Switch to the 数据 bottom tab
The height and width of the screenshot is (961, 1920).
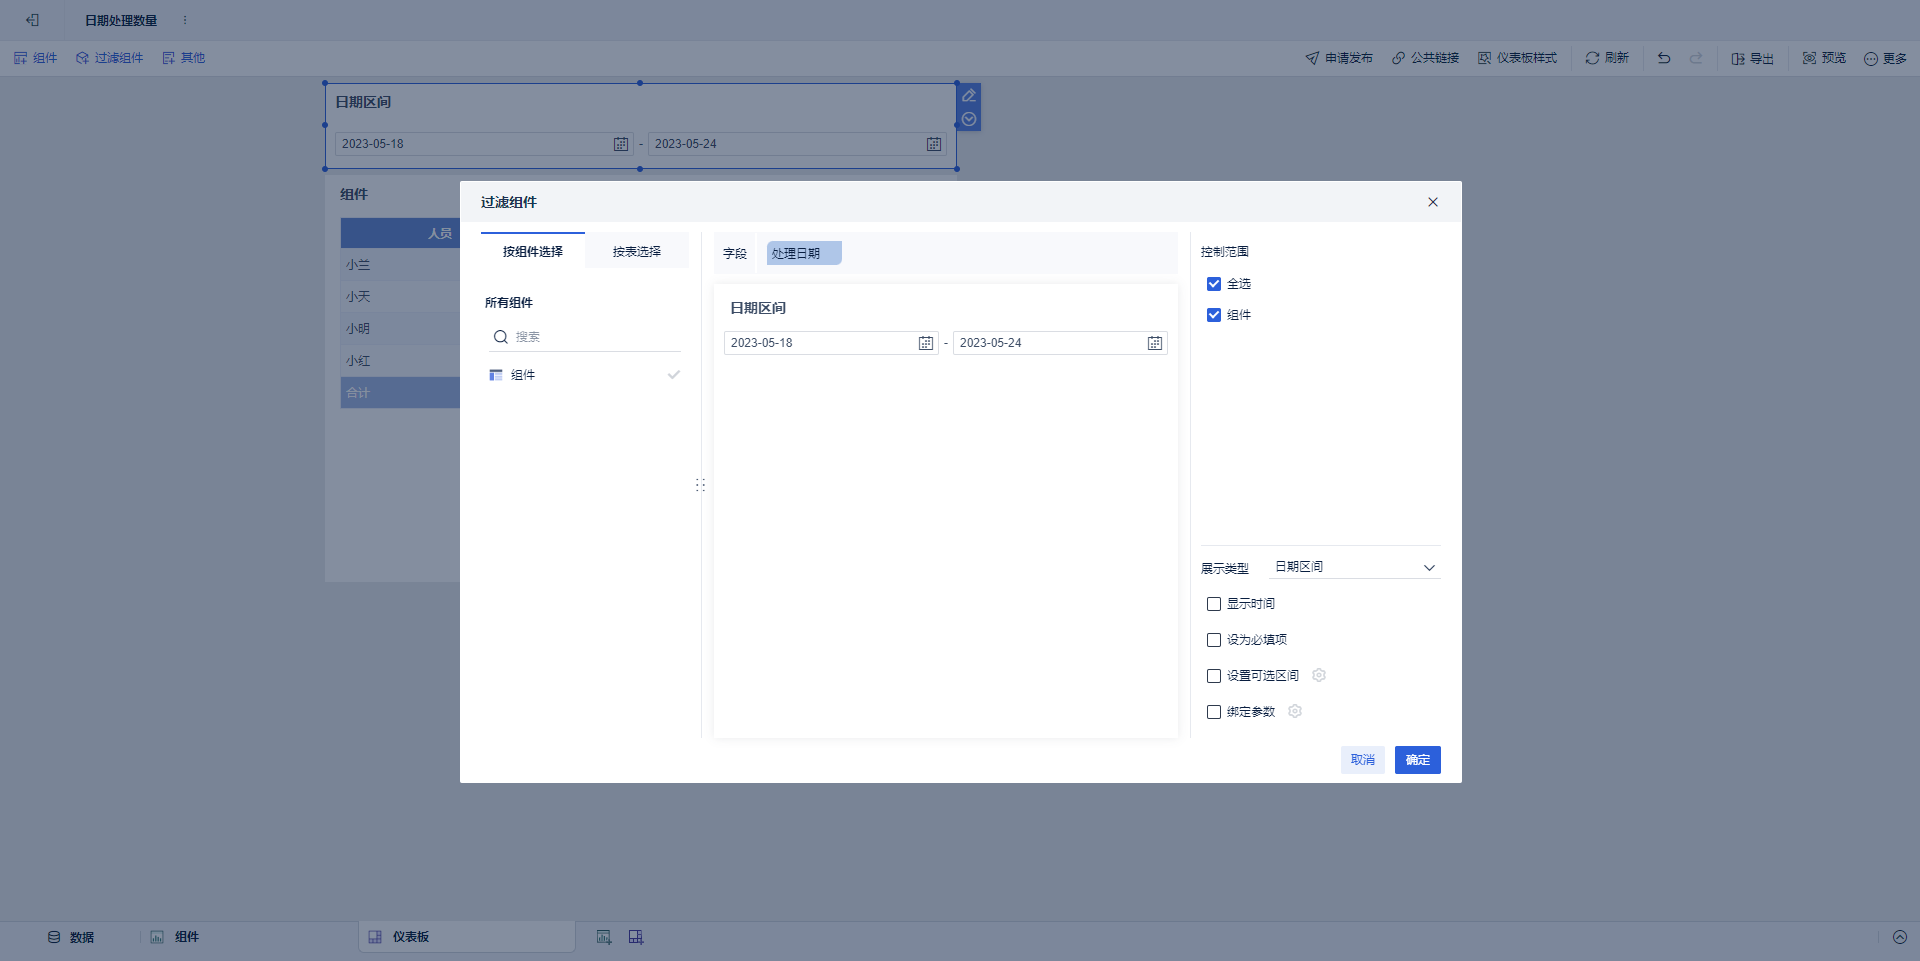(71, 937)
